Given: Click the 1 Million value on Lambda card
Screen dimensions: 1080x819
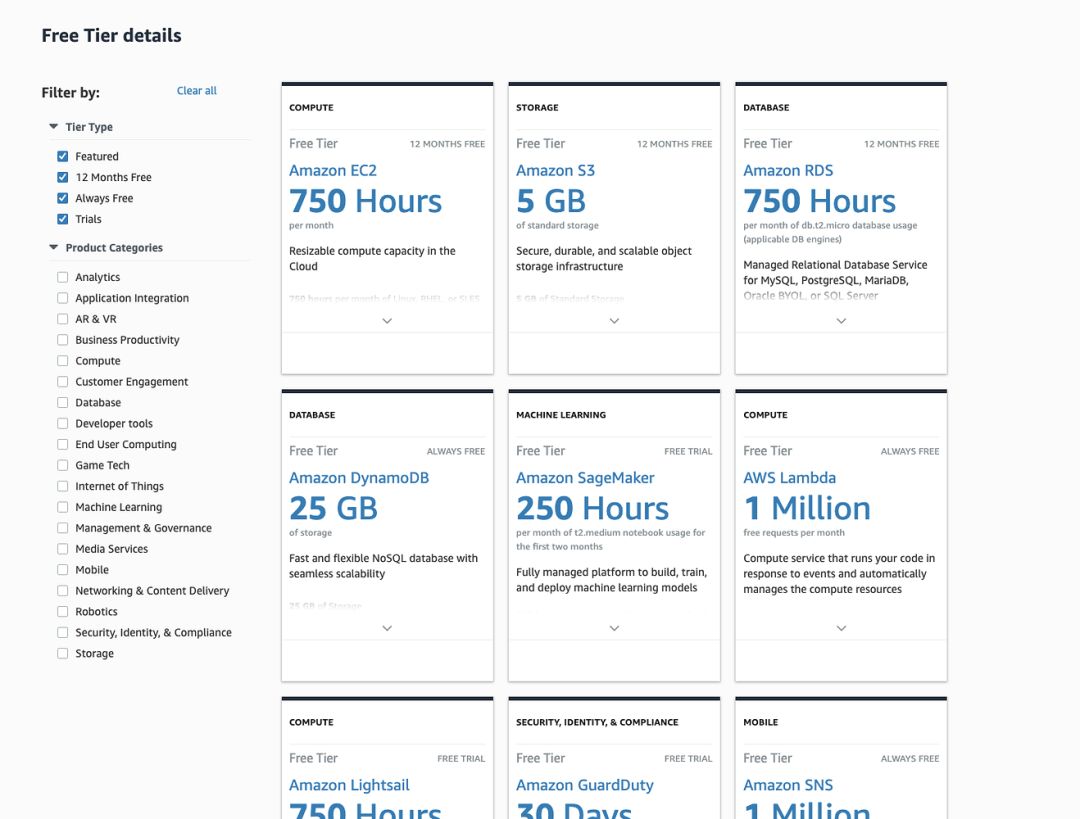Looking at the screenshot, I should point(807,508).
